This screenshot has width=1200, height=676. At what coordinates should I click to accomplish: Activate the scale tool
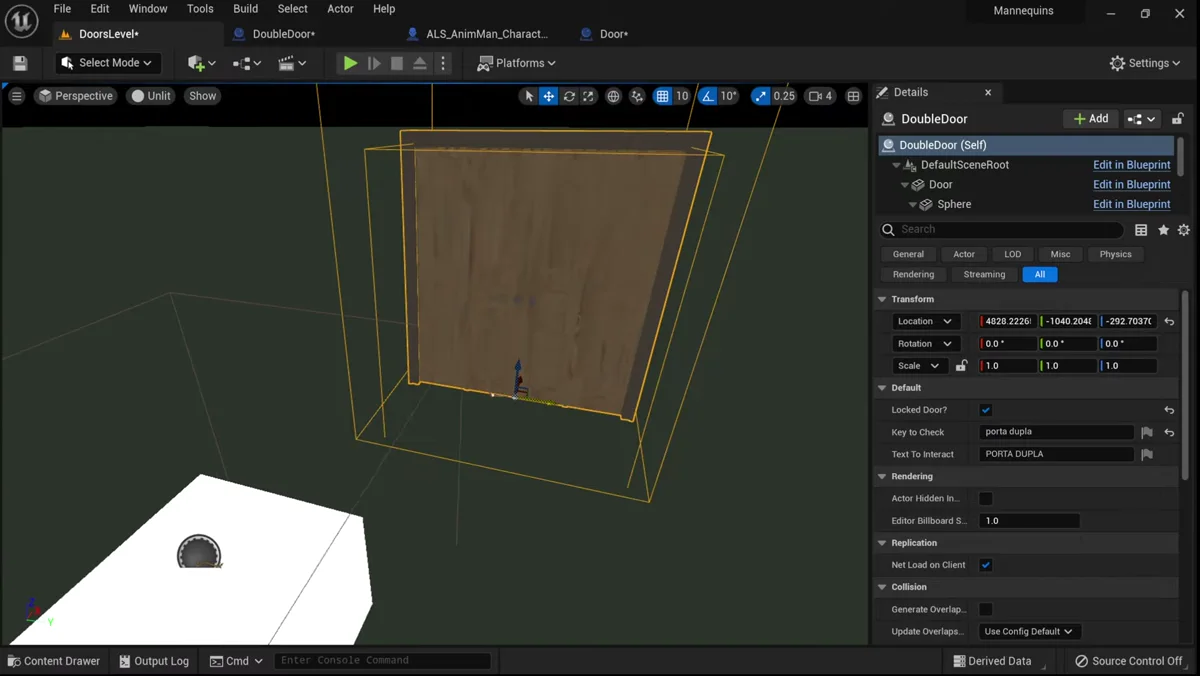(588, 96)
